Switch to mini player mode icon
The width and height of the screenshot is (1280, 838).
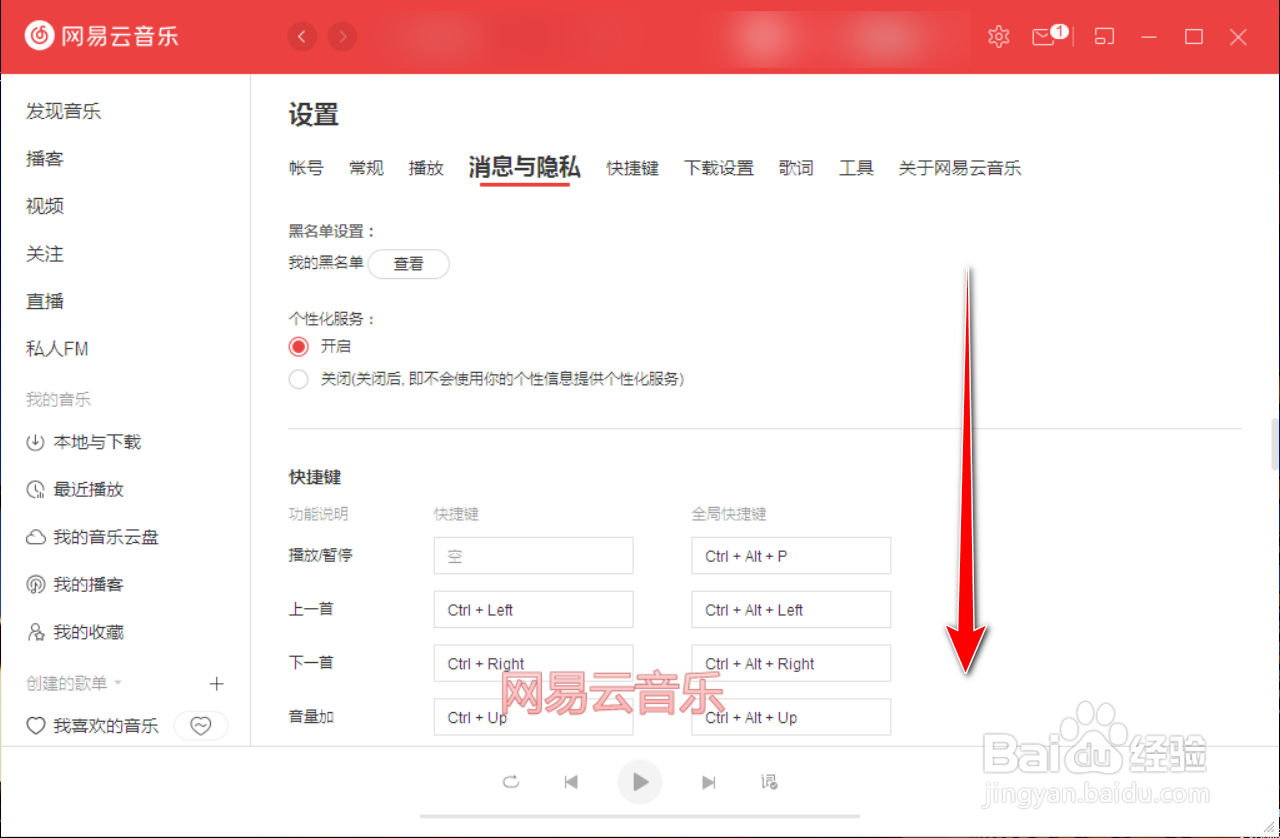pos(1104,37)
